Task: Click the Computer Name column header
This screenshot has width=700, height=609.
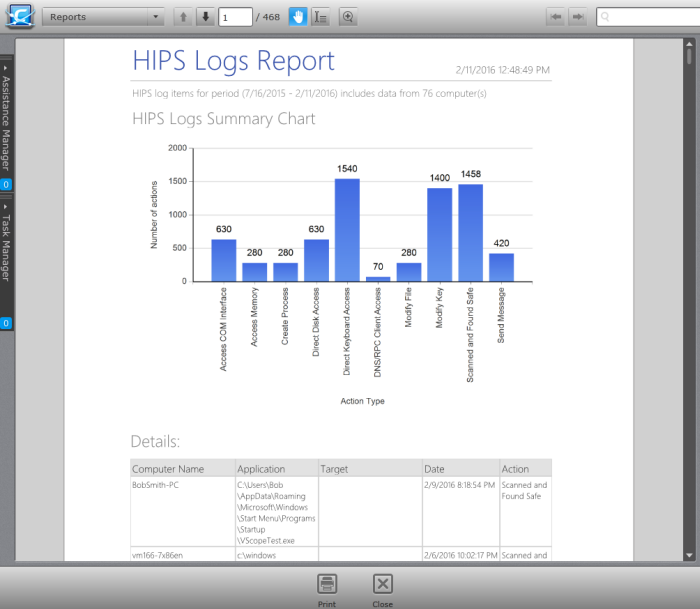Action: (183, 469)
